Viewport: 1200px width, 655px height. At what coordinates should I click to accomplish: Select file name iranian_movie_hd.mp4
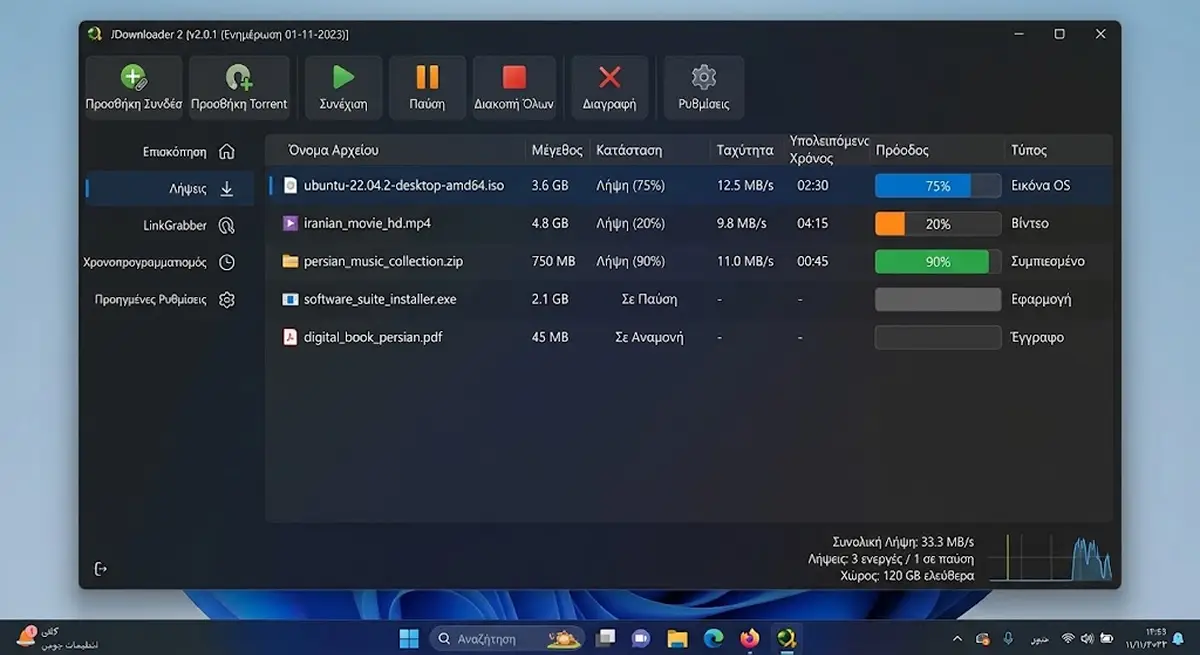pyautogui.click(x=367, y=223)
